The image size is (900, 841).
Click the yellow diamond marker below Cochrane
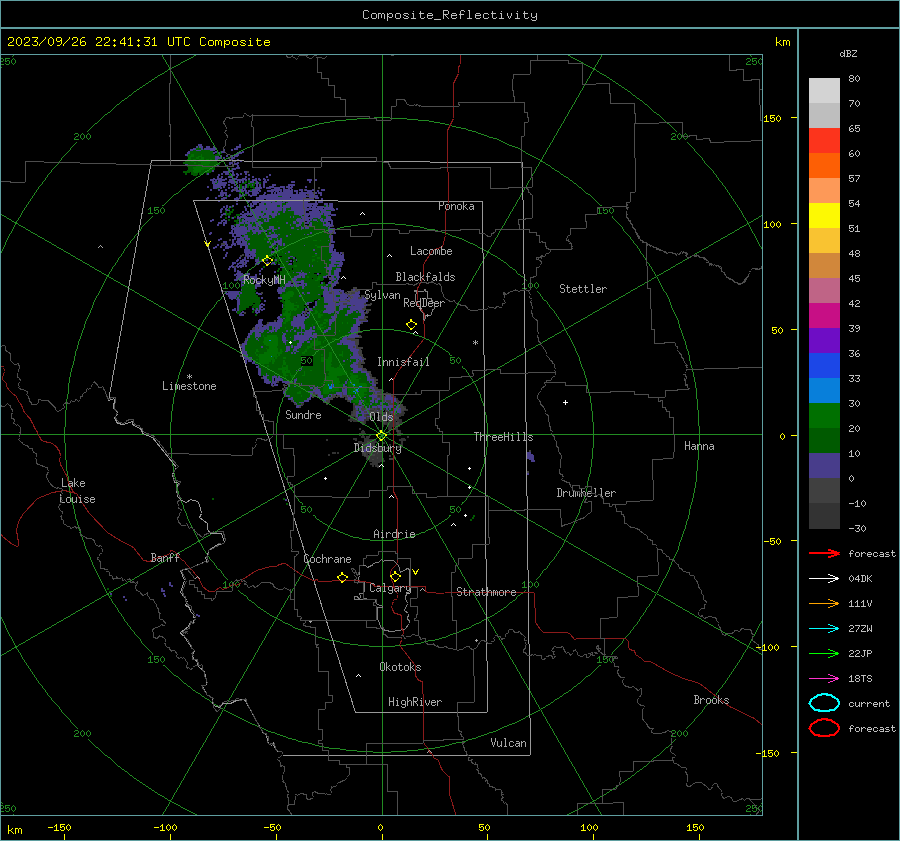point(343,577)
